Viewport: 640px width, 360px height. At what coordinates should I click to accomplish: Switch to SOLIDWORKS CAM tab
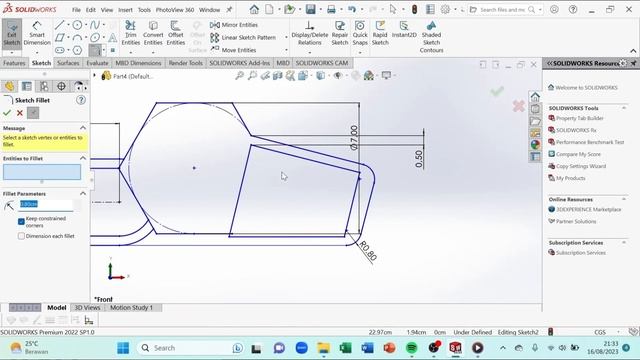tap(322, 63)
